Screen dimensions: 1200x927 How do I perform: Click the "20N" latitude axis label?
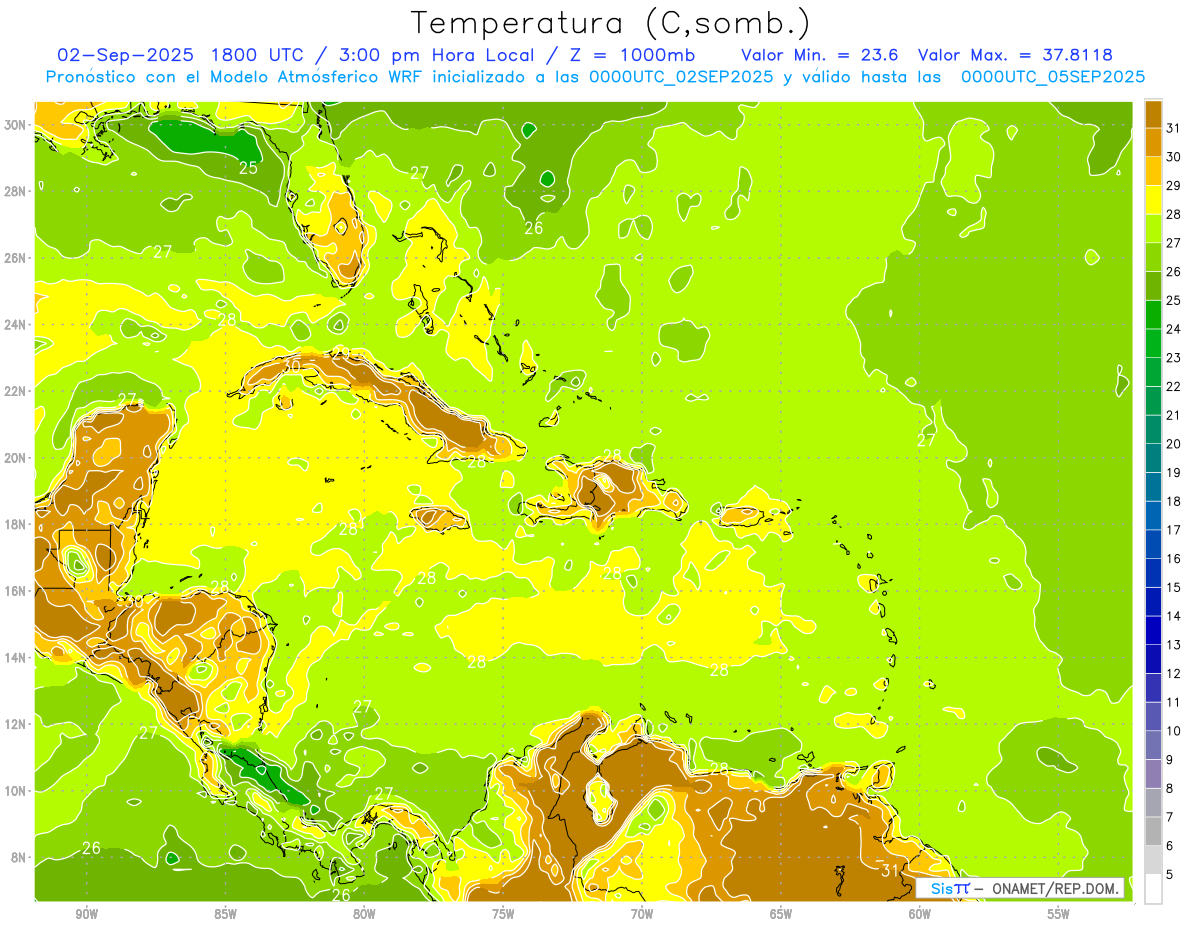pyautogui.click(x=15, y=458)
